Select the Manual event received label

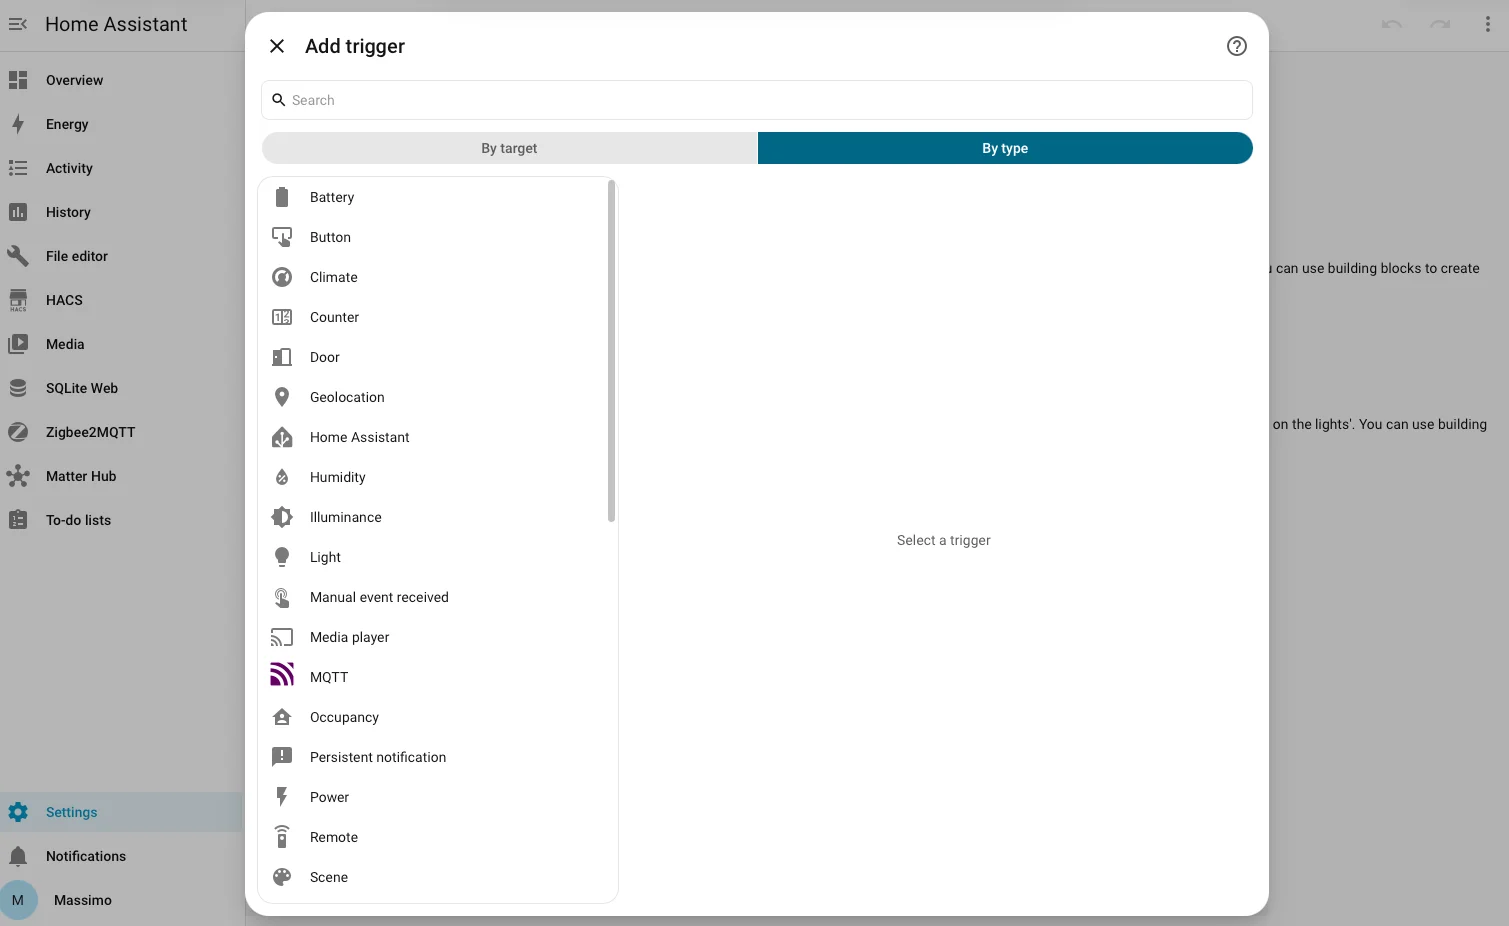[x=379, y=597]
